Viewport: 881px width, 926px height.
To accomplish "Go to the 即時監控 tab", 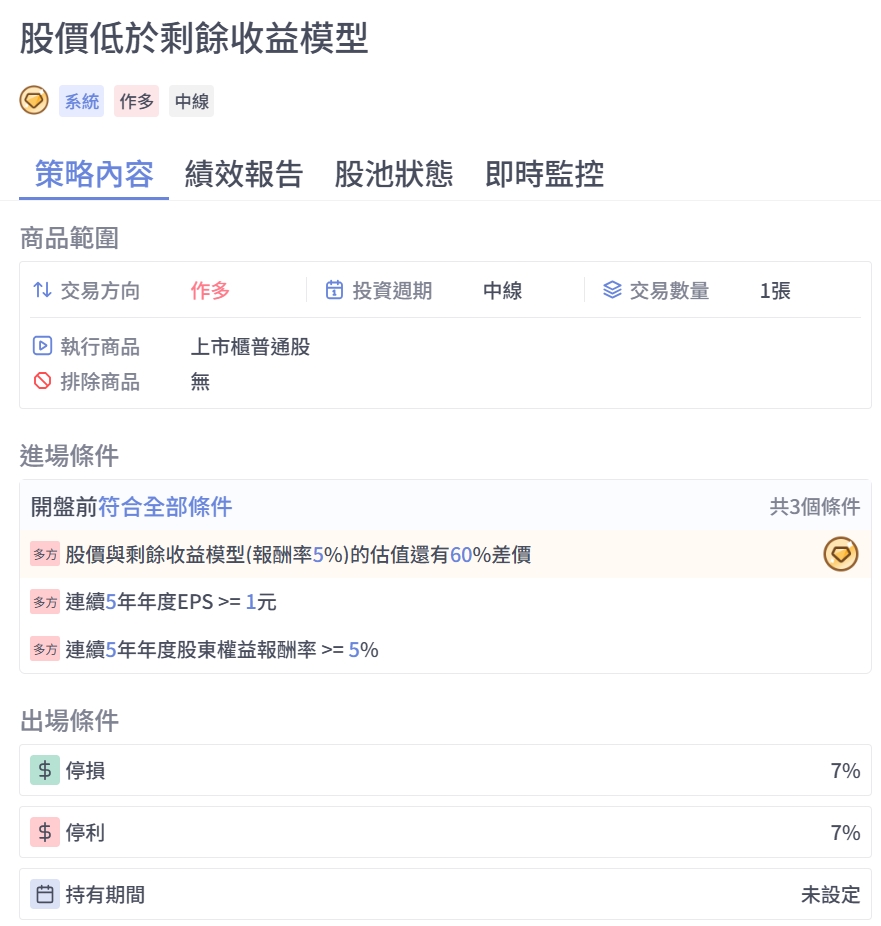I will [x=544, y=174].
